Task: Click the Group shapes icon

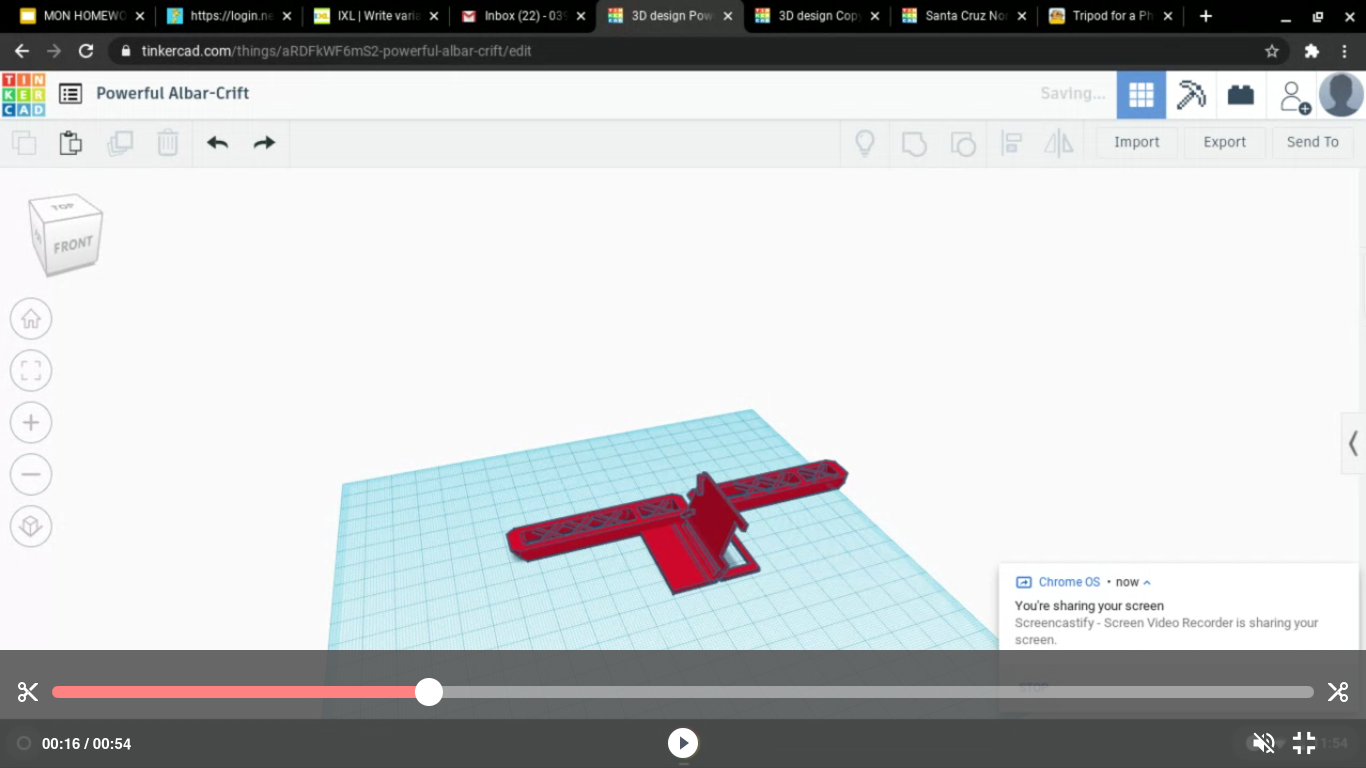Action: pyautogui.click(x=914, y=144)
